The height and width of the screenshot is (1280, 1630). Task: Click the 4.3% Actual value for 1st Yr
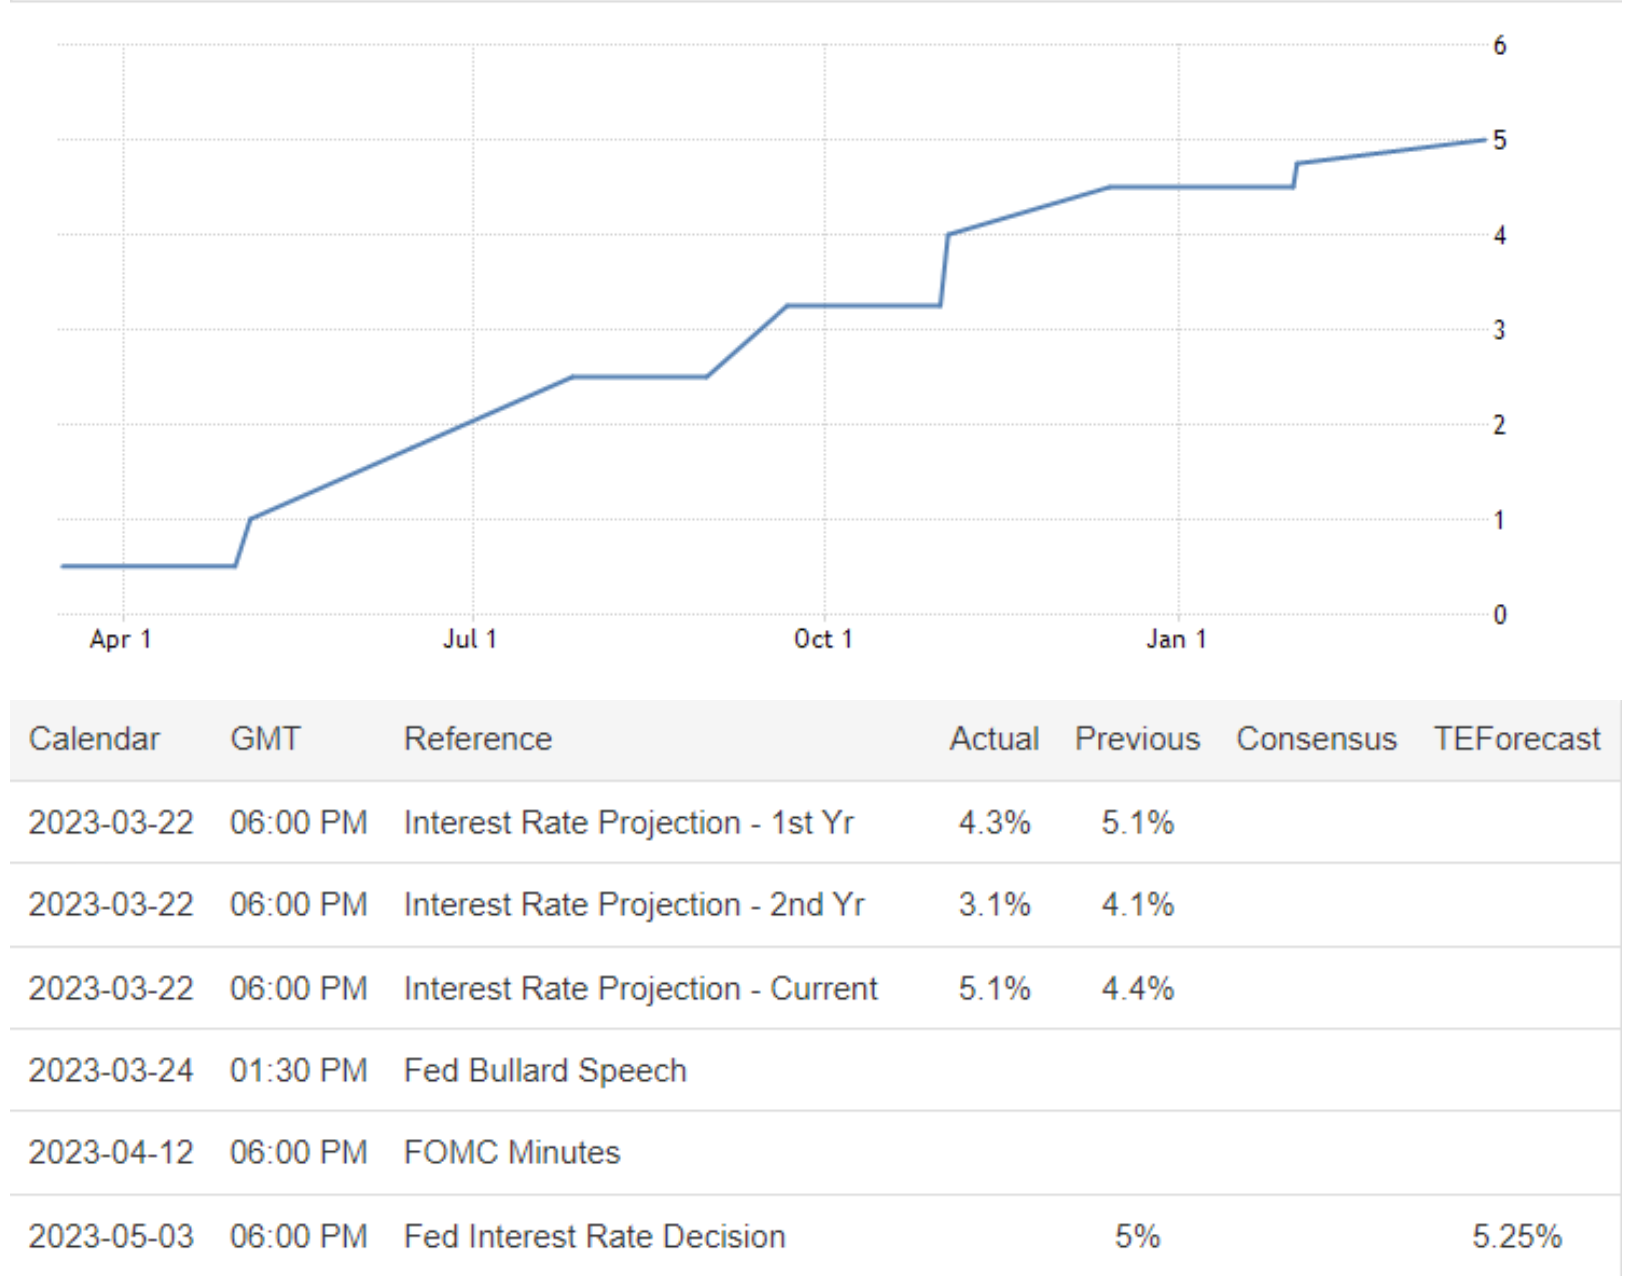pos(994,823)
